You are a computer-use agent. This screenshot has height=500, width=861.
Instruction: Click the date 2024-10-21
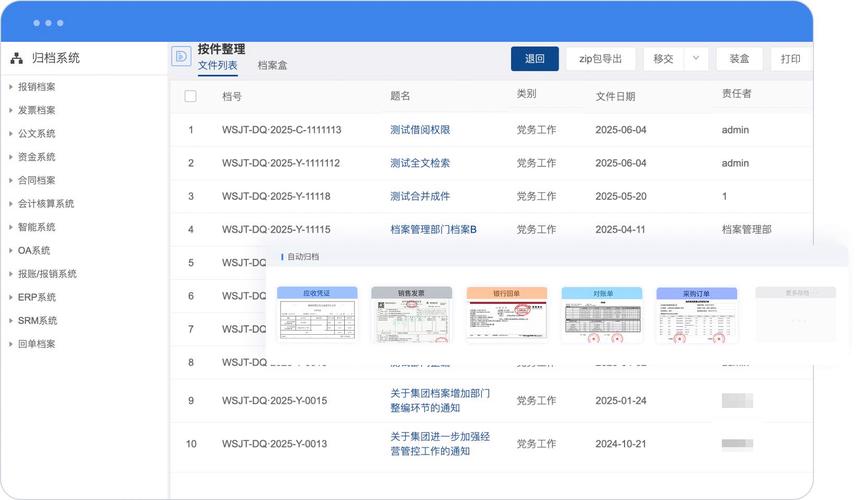(x=620, y=444)
